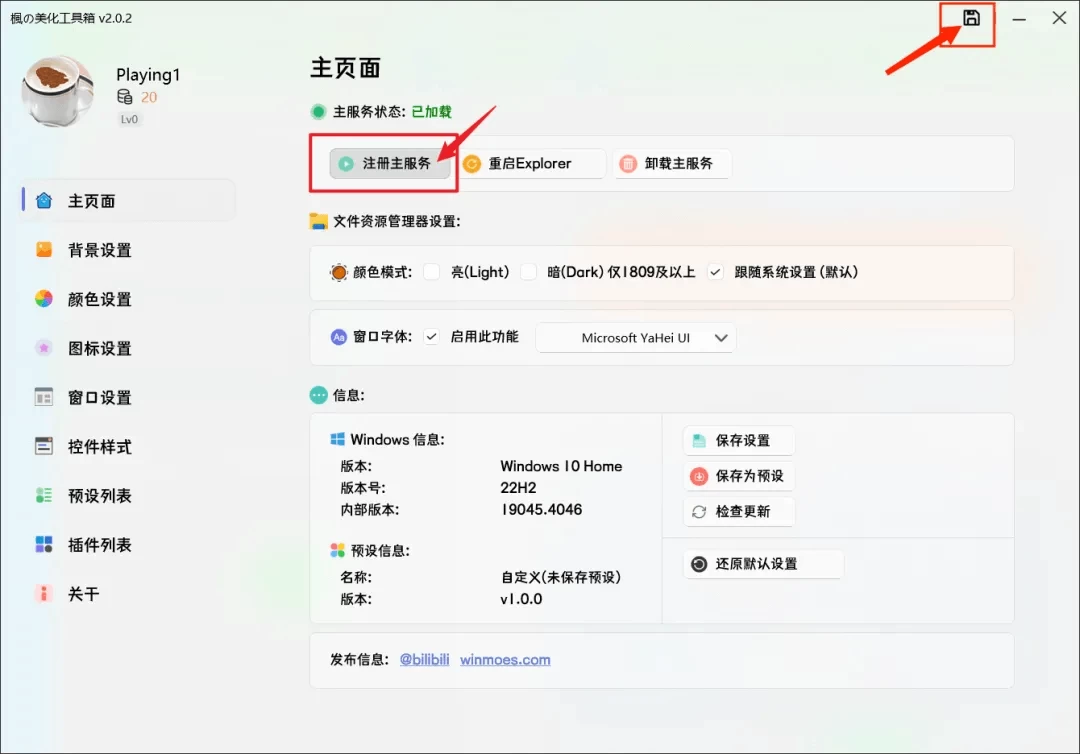Screen dimensions: 1080x754
Task: Click the blue tiles icon for 插件列表
Action: pyautogui.click(x=44, y=545)
